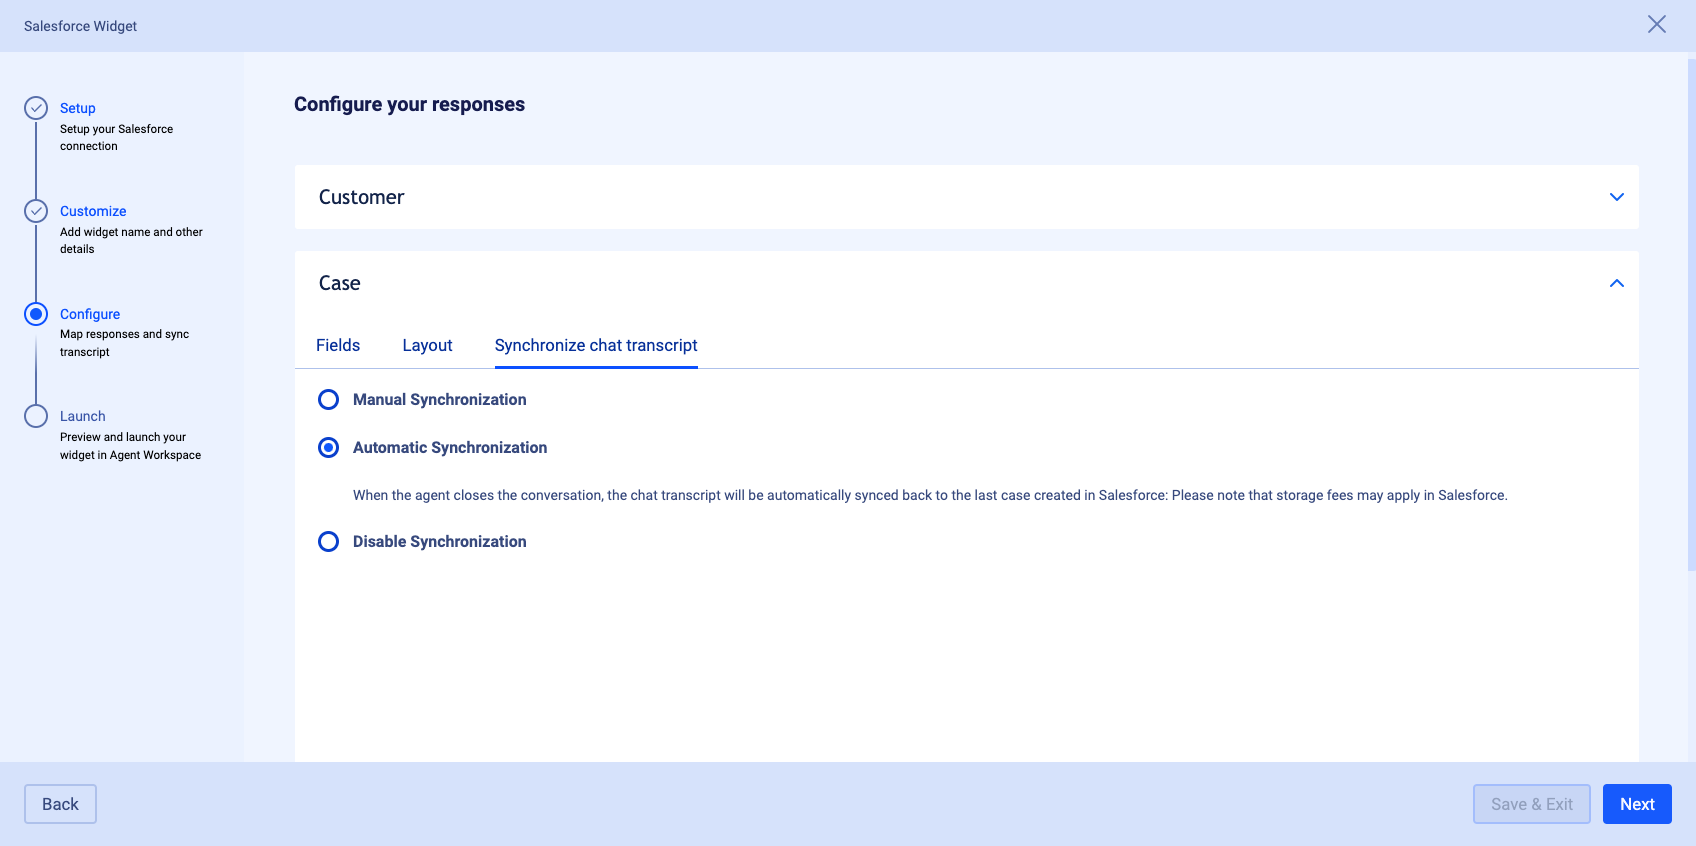
Task: Click the Configure step active circle icon
Action: [x=36, y=314]
